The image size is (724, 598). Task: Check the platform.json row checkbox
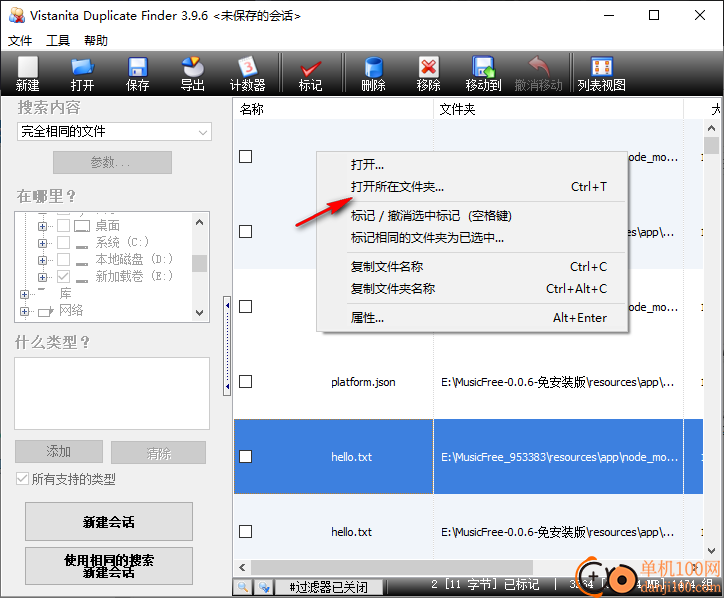click(246, 381)
